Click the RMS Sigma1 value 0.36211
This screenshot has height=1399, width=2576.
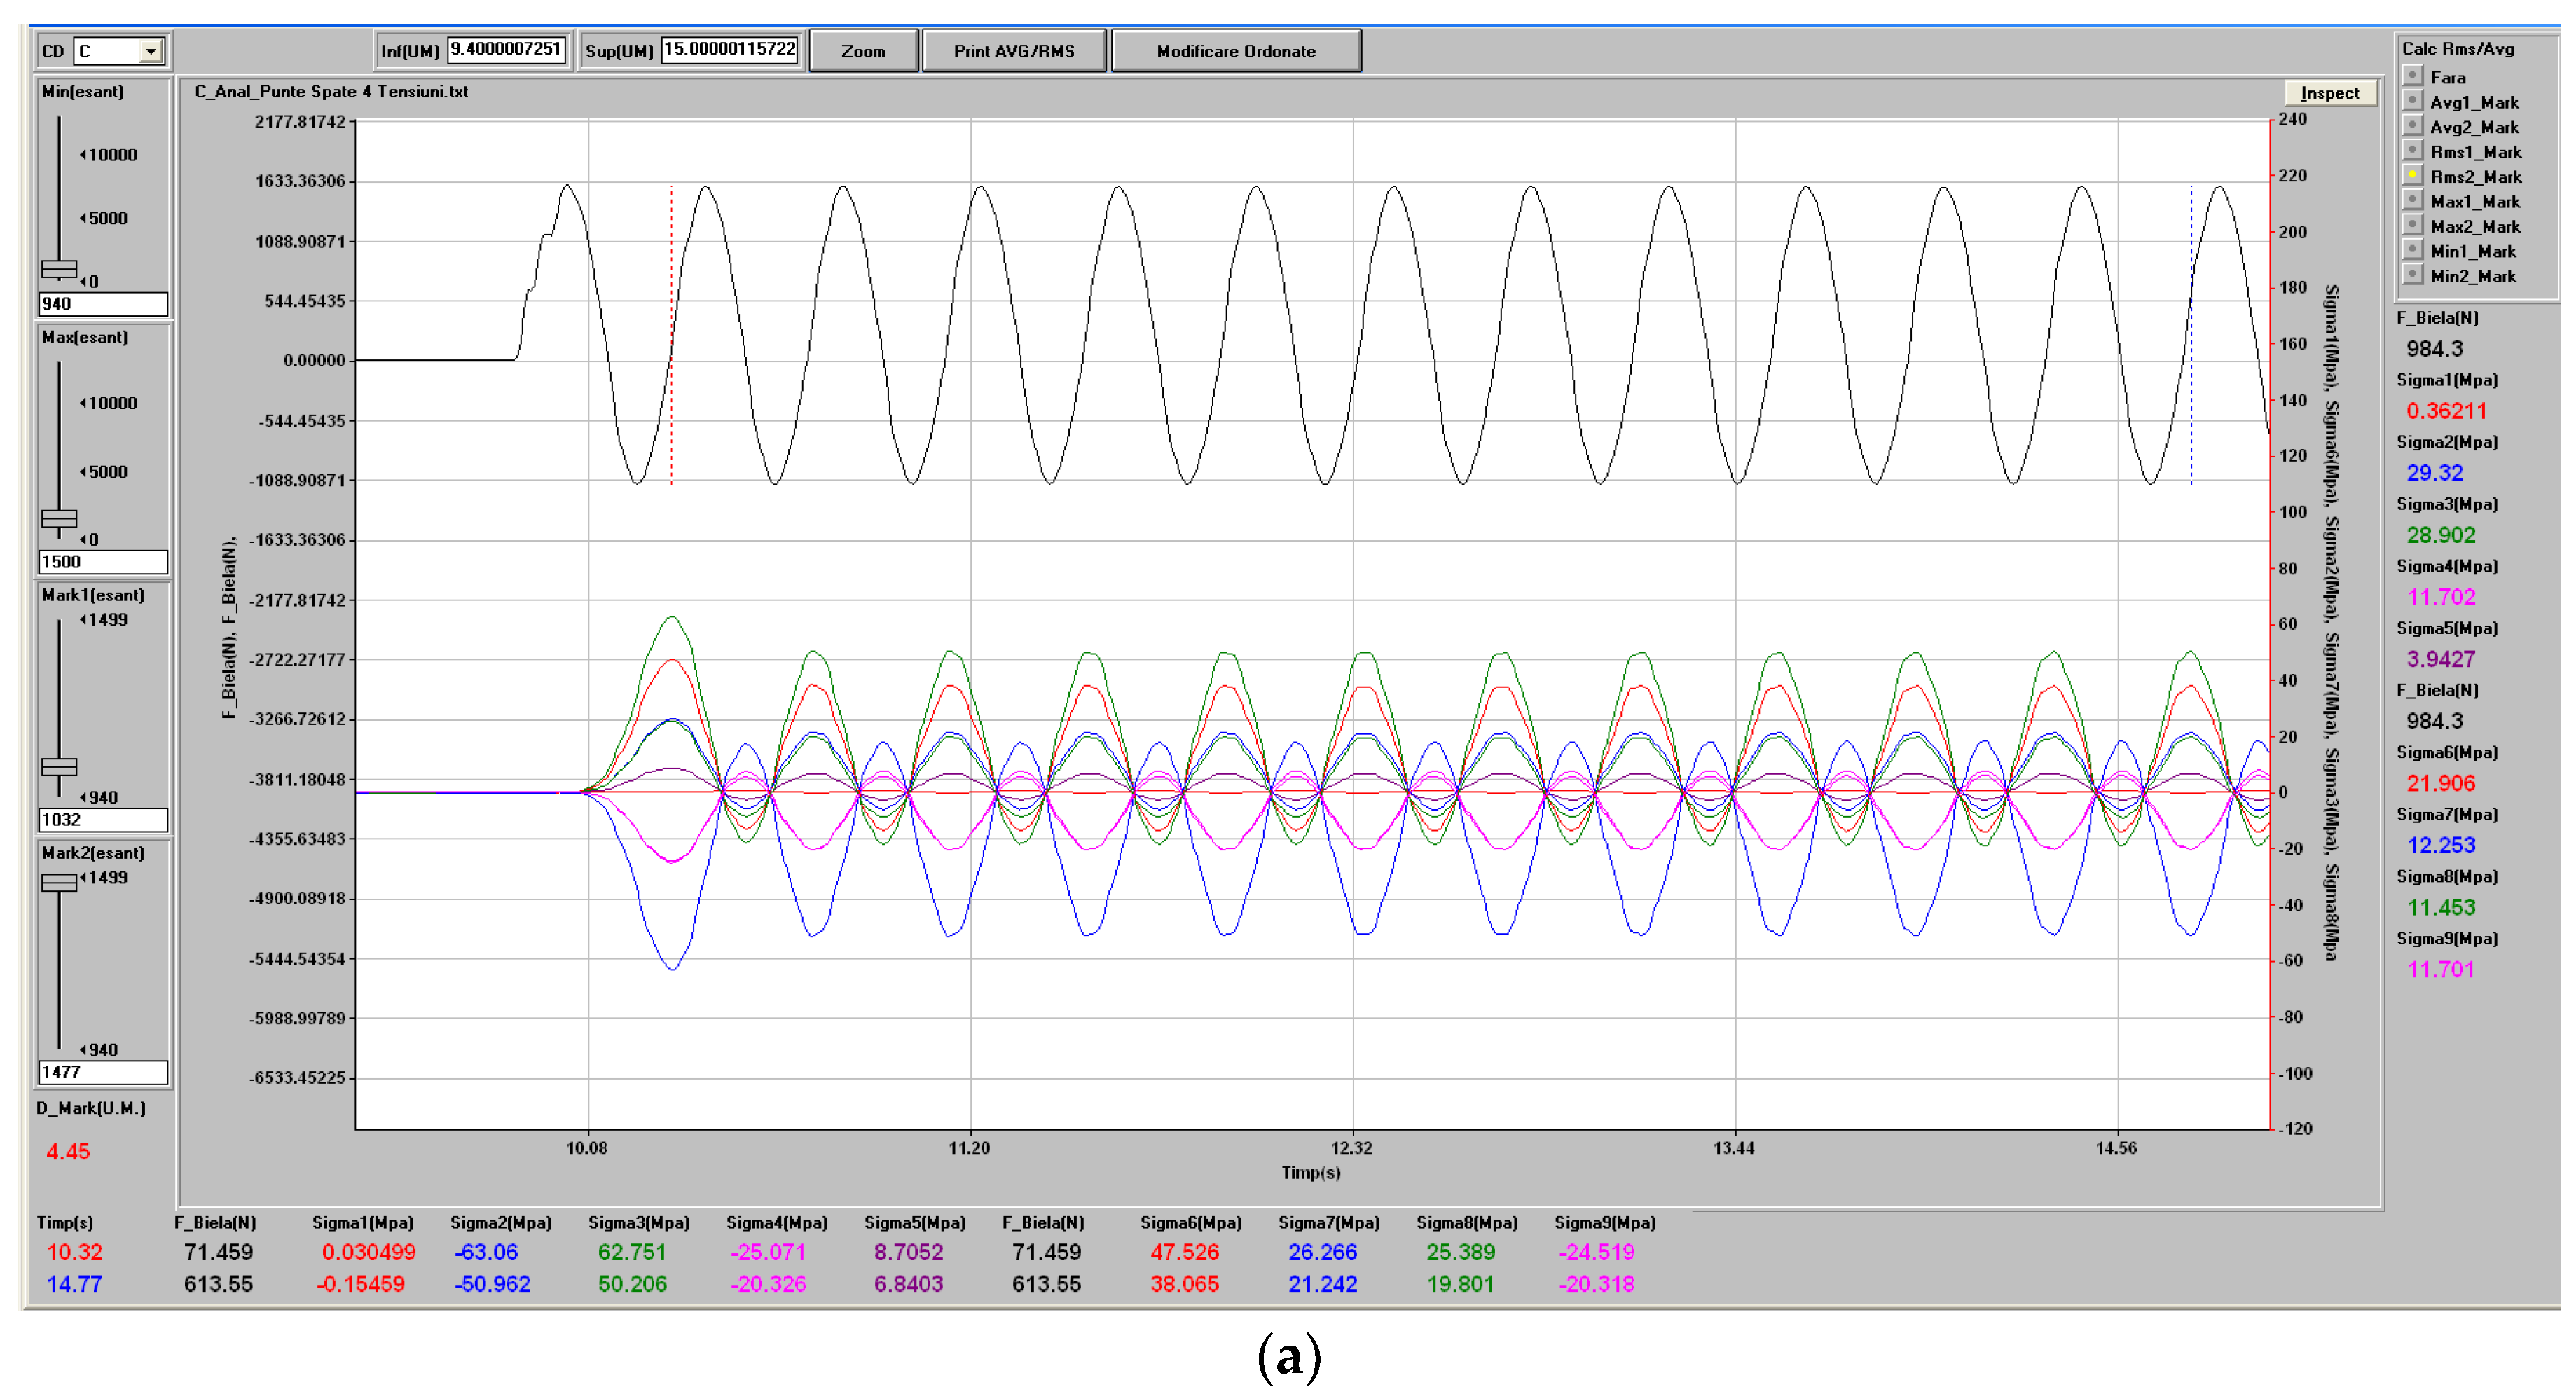(2446, 411)
